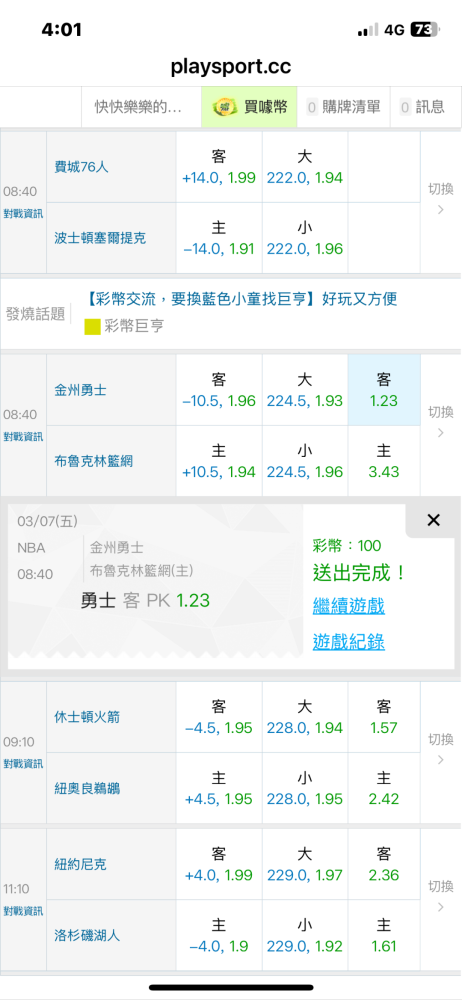Open the 休士頓火箭 team link
The height and width of the screenshot is (1000, 462).
click(x=87, y=717)
